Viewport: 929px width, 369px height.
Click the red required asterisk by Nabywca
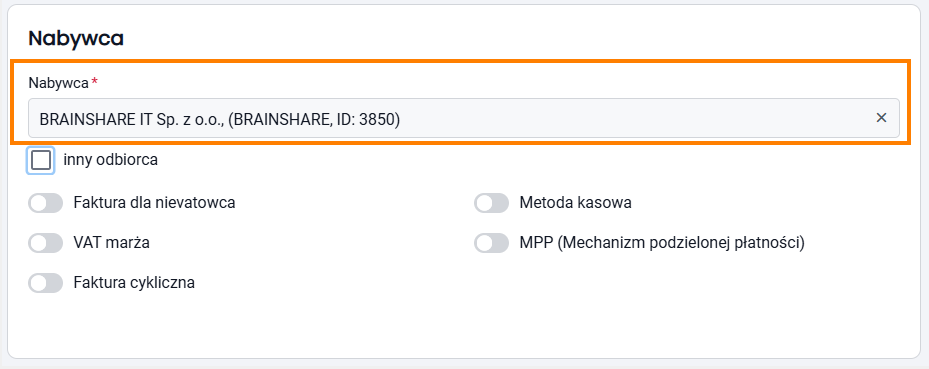pyautogui.click(x=94, y=82)
